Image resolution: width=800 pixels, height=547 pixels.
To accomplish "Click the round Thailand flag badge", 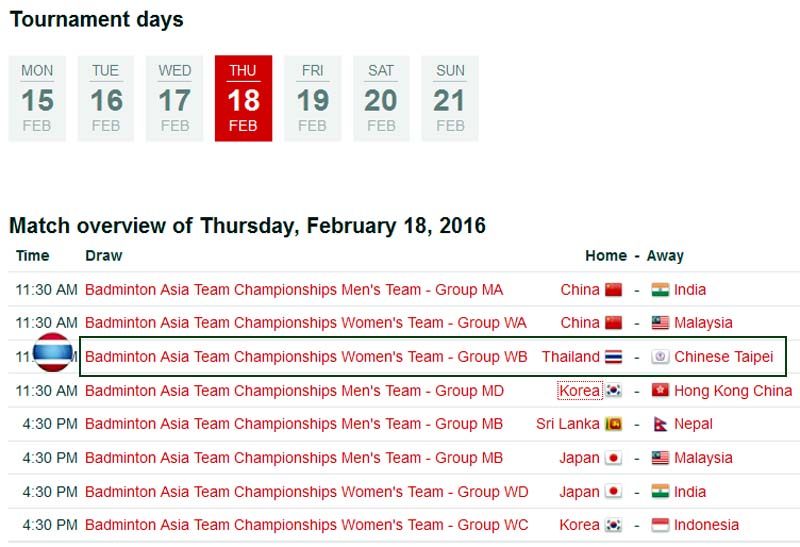I will click(53, 352).
